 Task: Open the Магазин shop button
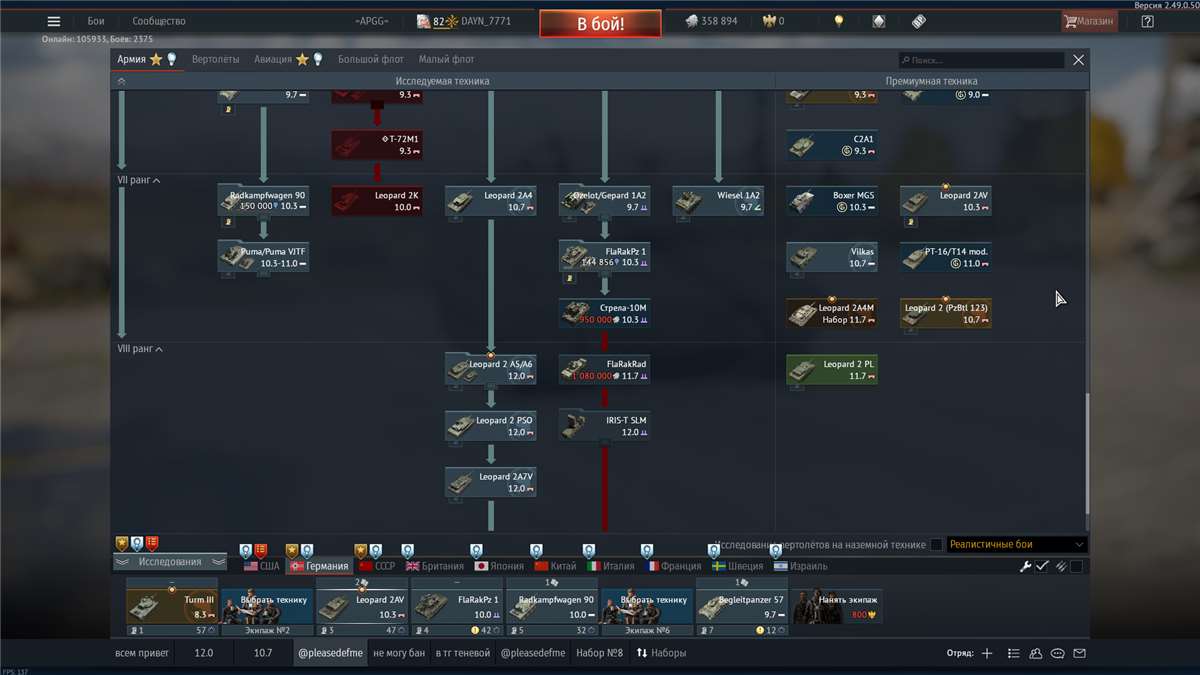click(1089, 21)
